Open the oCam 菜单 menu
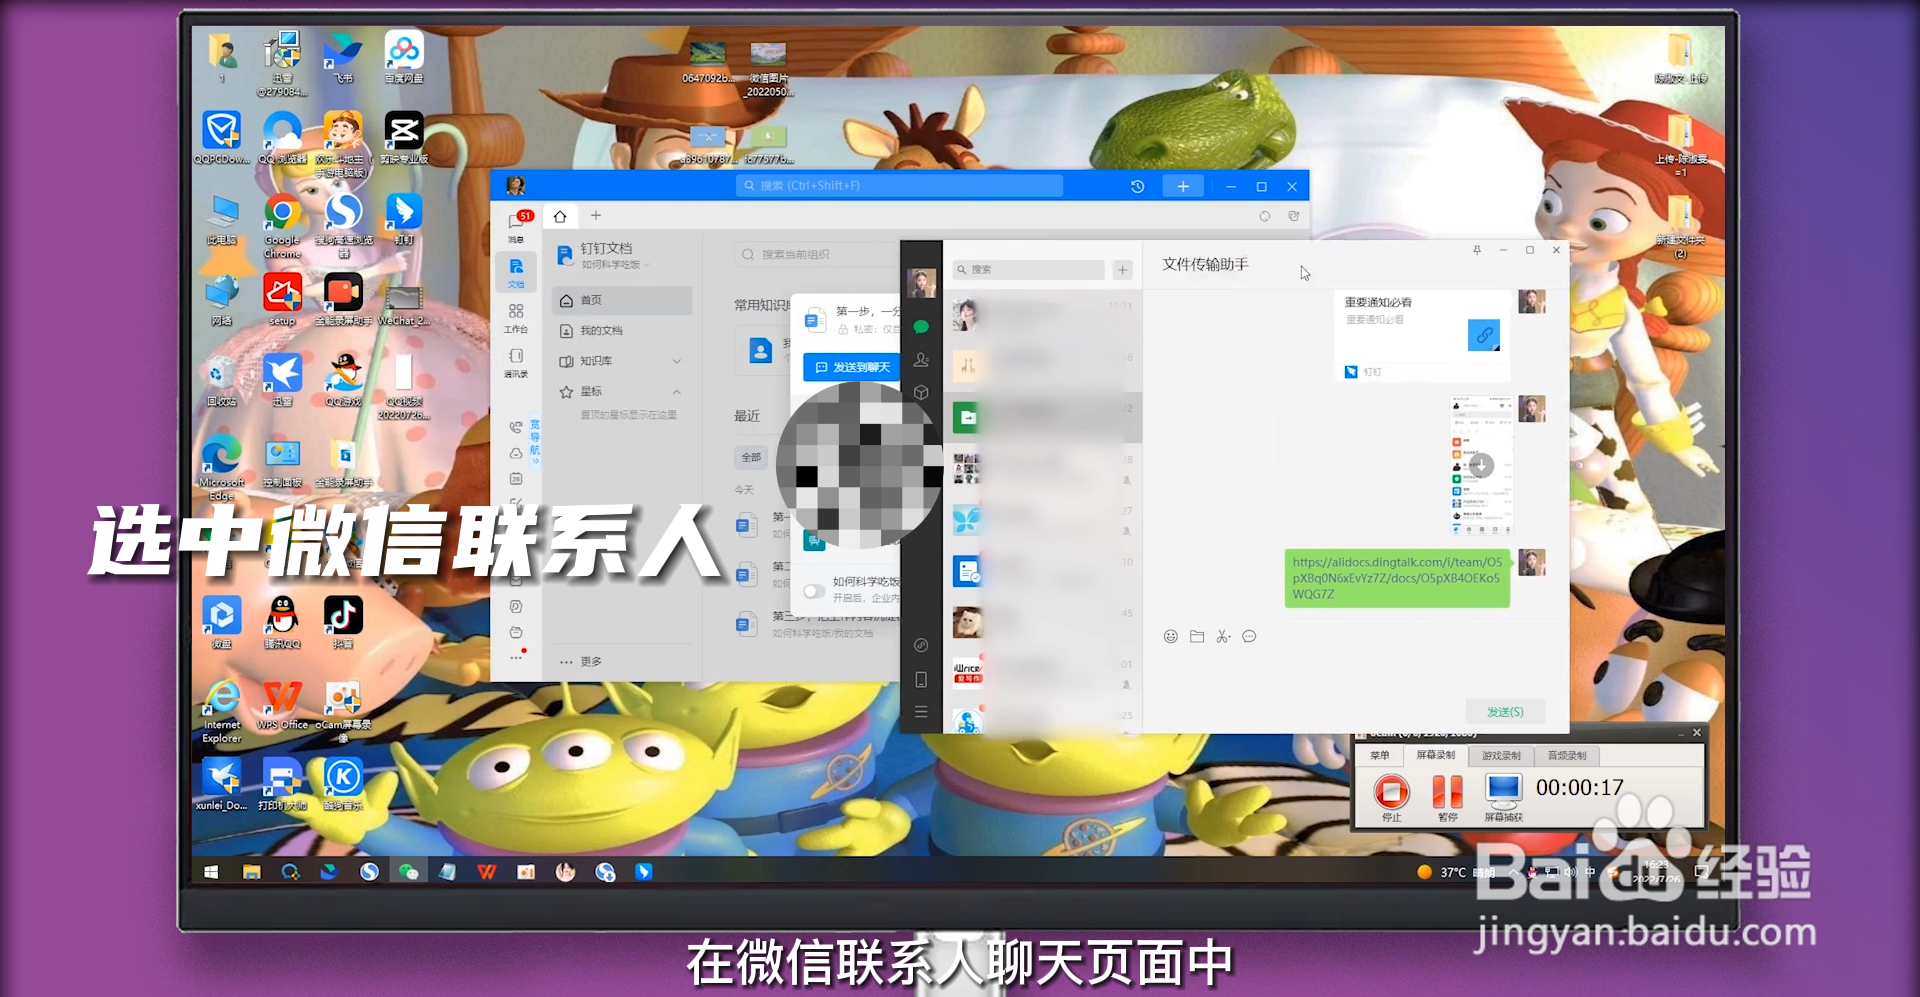 (x=1380, y=756)
